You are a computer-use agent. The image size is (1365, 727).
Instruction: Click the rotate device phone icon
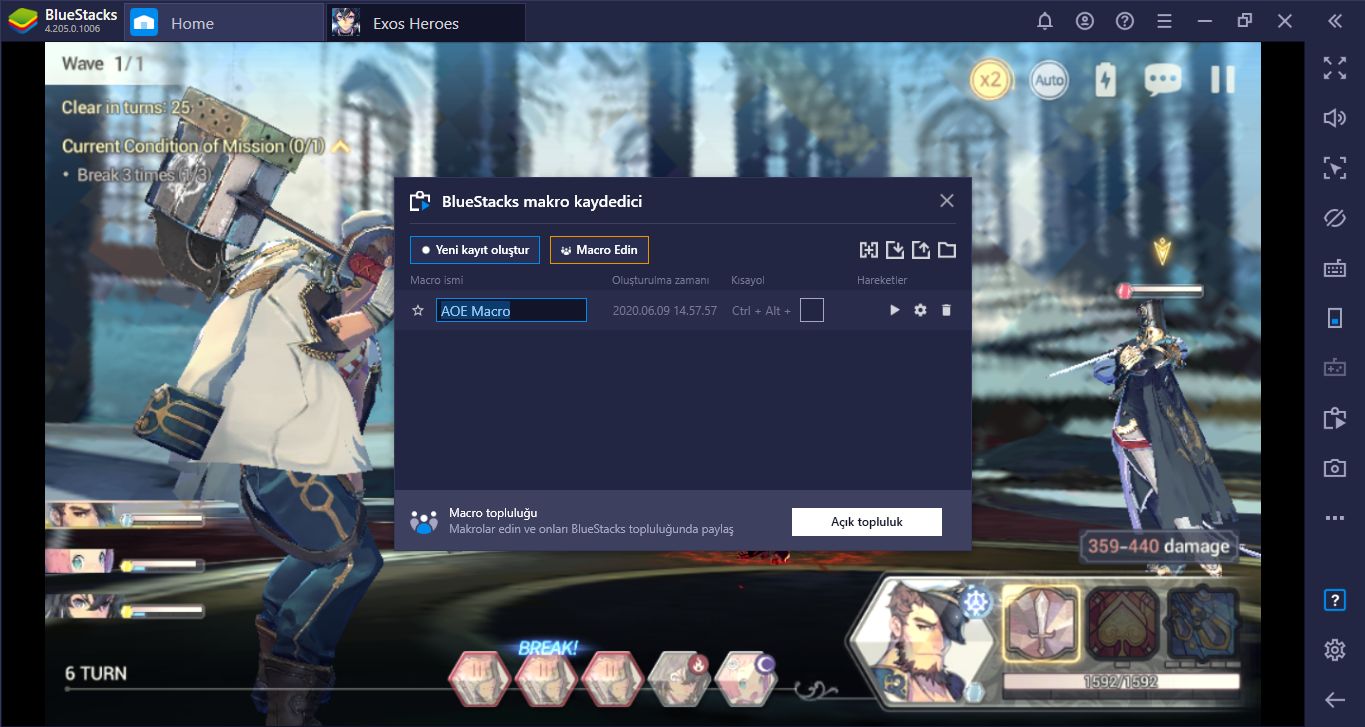point(1335,318)
